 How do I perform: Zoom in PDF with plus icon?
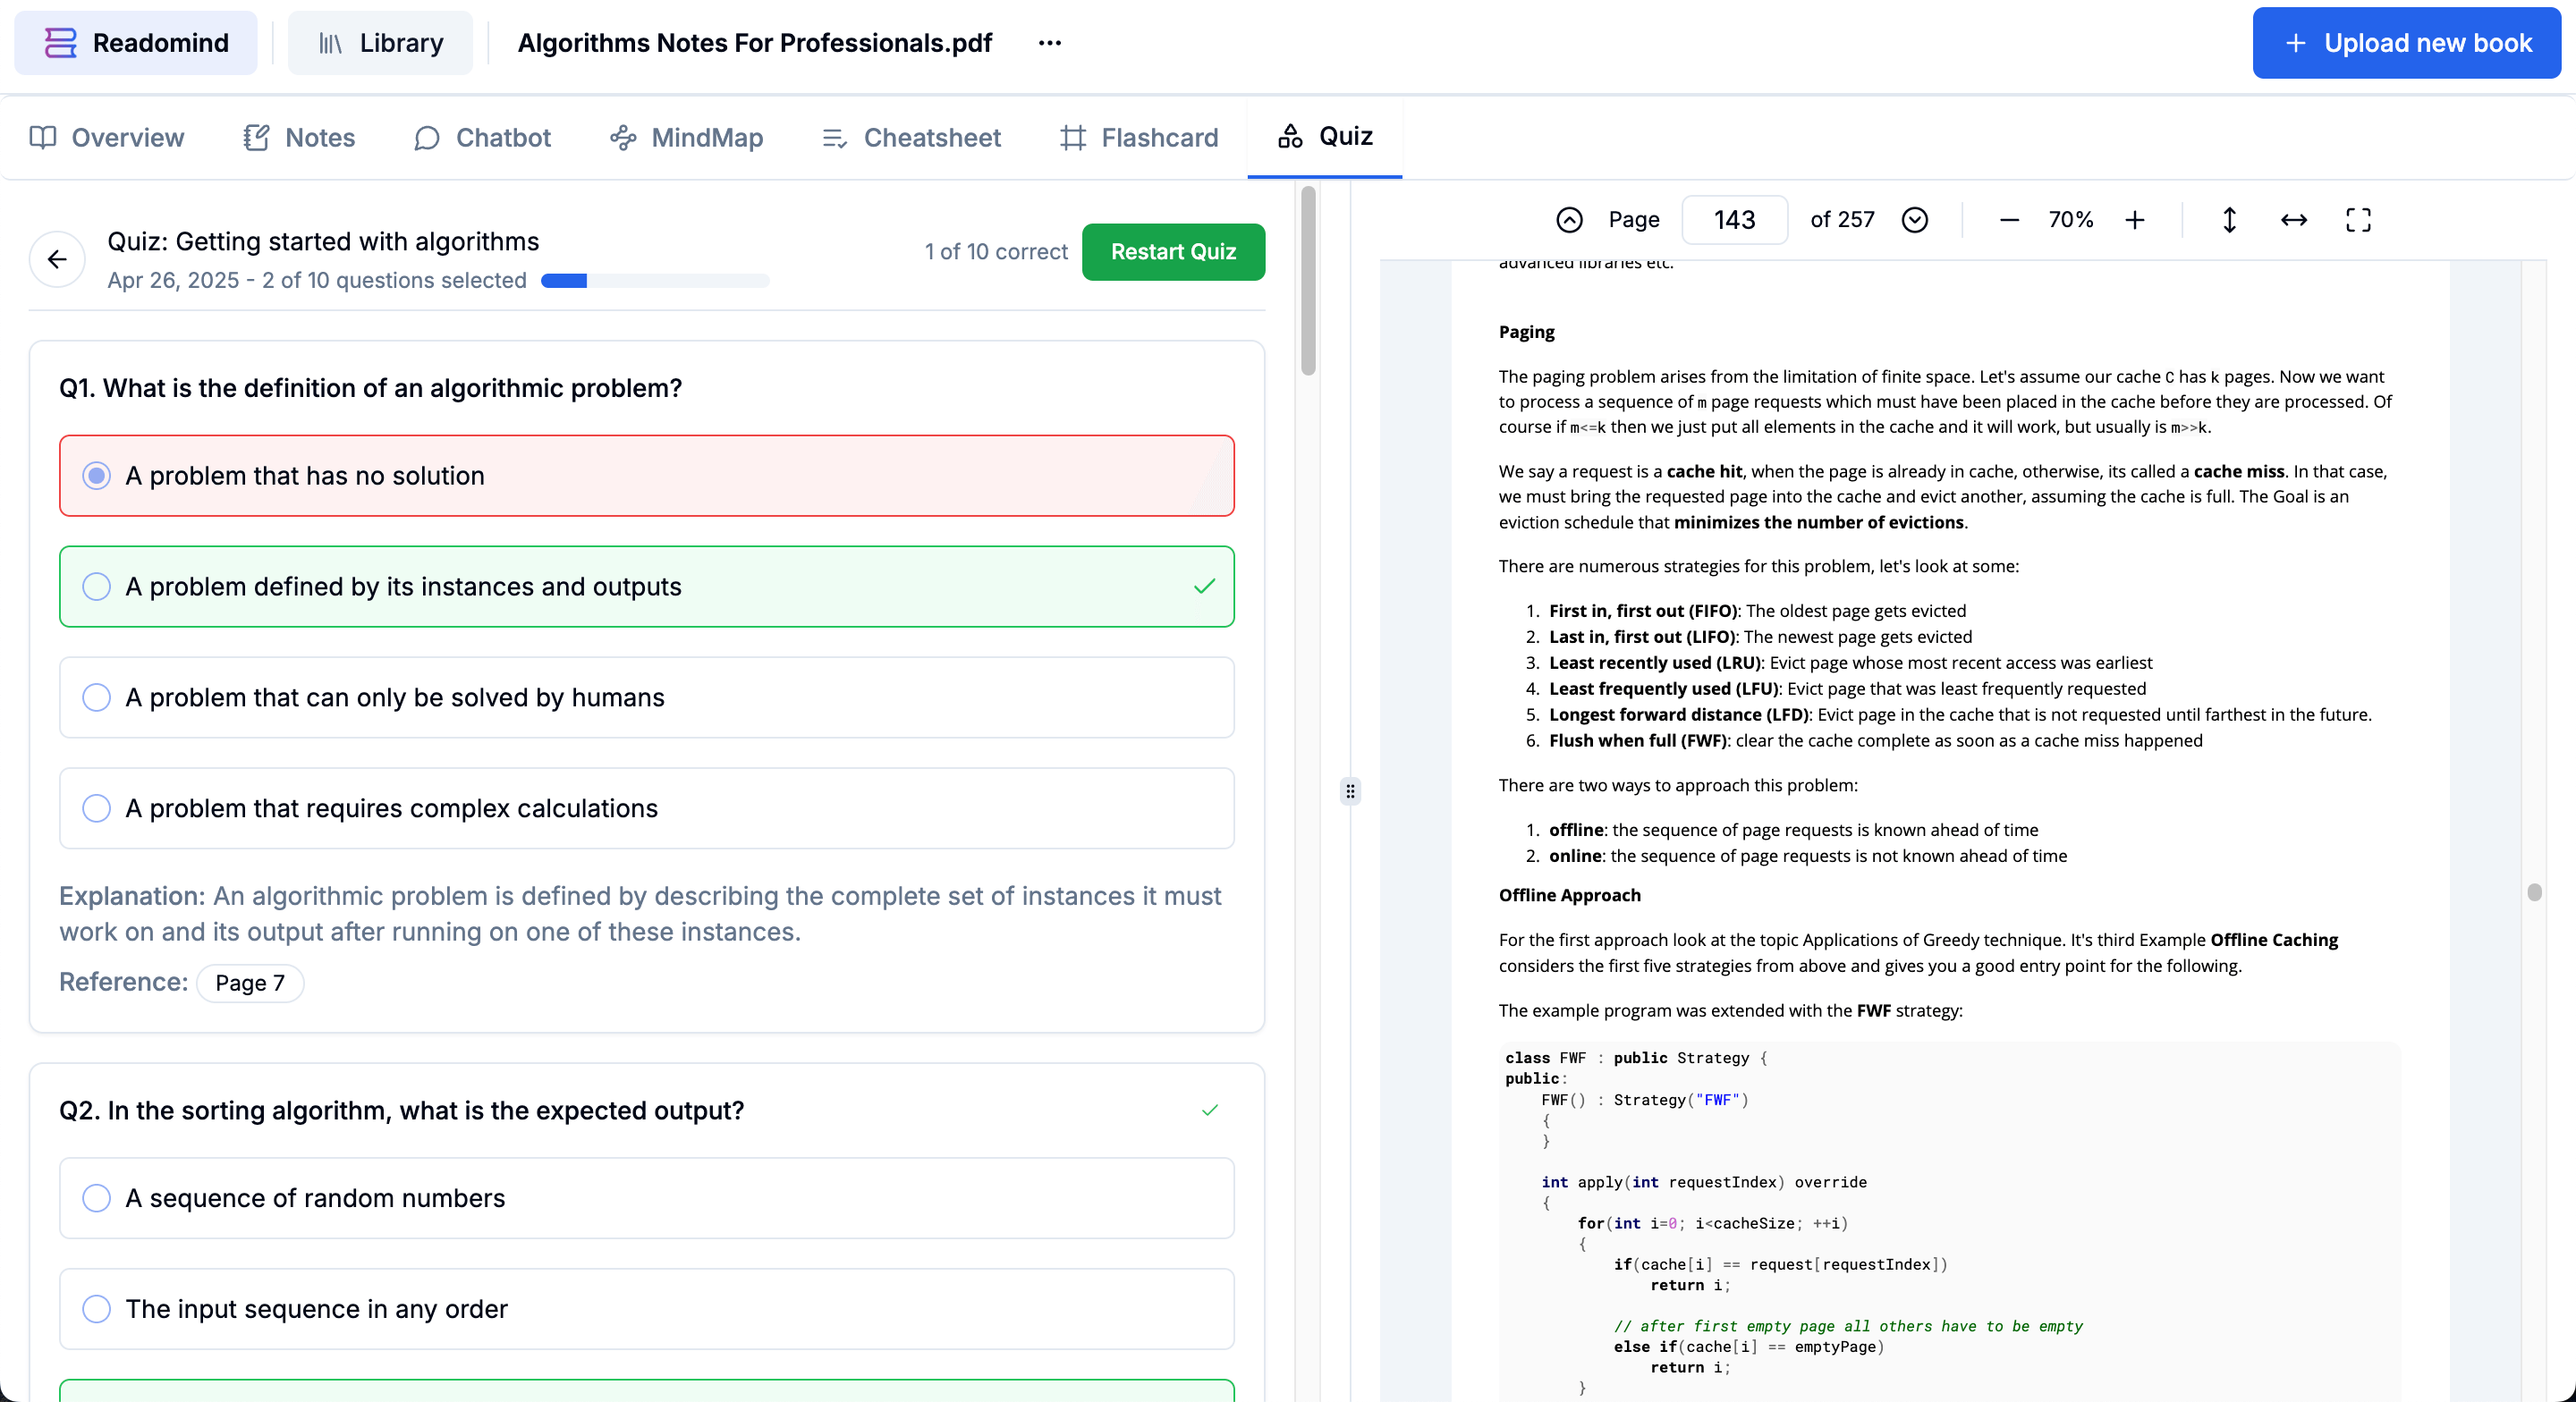click(x=2134, y=220)
